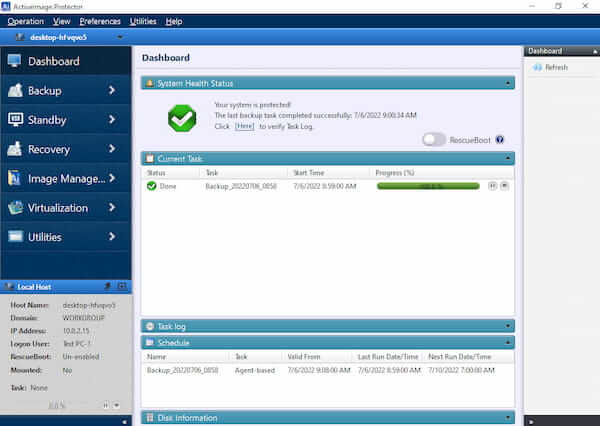Expand the Disk Information section
The width and height of the screenshot is (600, 426).
(509, 418)
